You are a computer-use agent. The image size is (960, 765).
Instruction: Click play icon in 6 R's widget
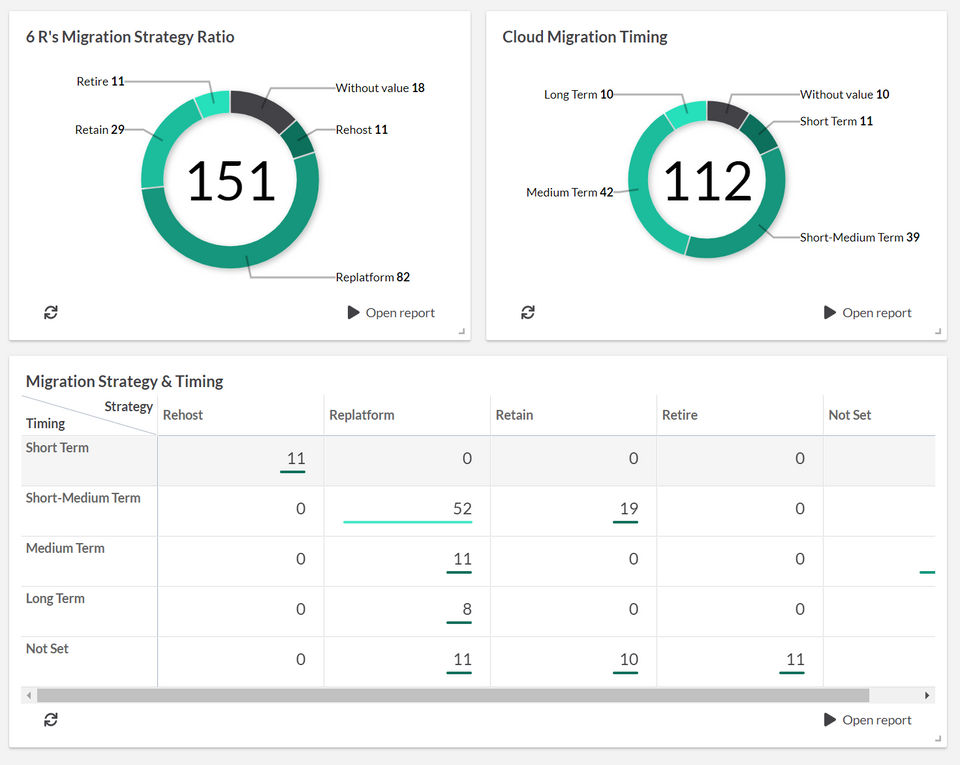click(353, 313)
